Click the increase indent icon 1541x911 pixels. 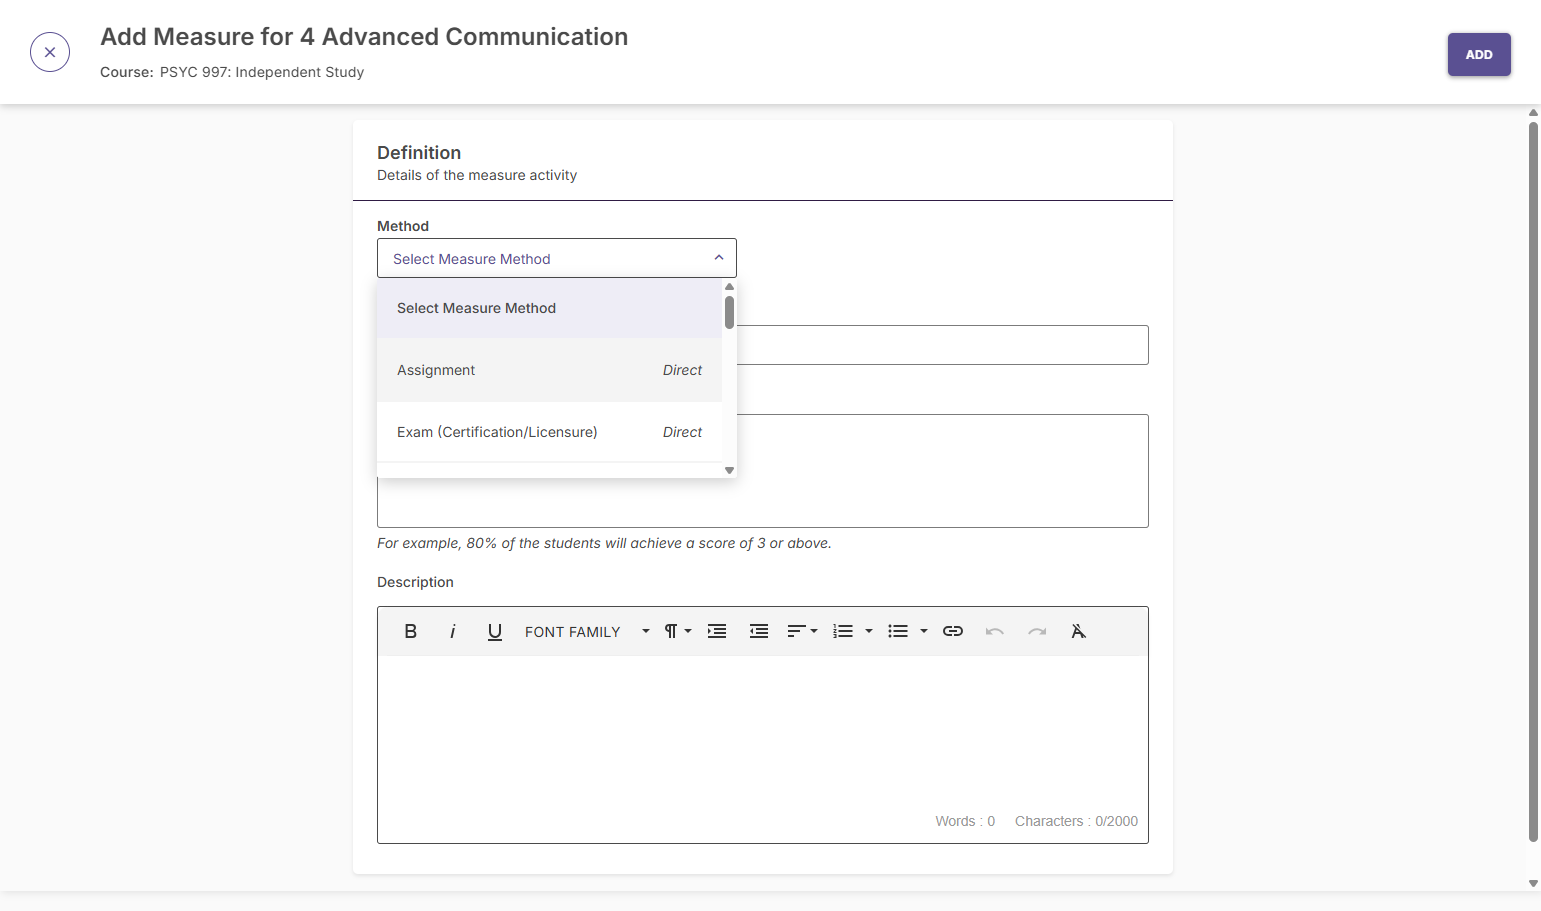[x=717, y=631]
